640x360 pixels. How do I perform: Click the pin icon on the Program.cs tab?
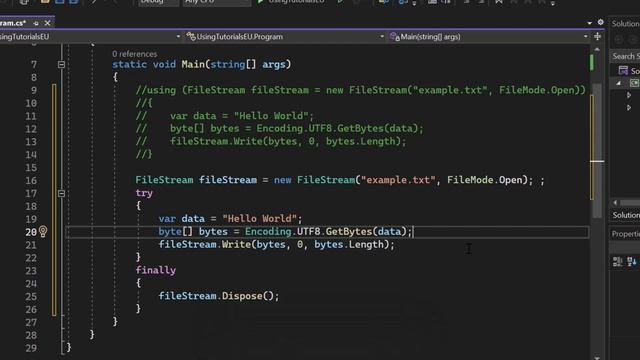[36, 23]
